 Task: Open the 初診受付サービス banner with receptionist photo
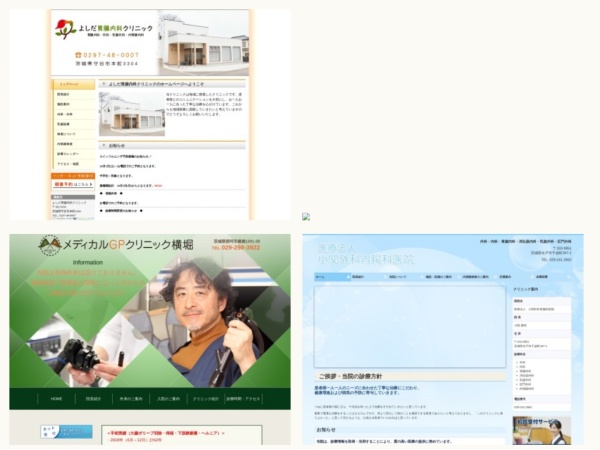[541, 431]
